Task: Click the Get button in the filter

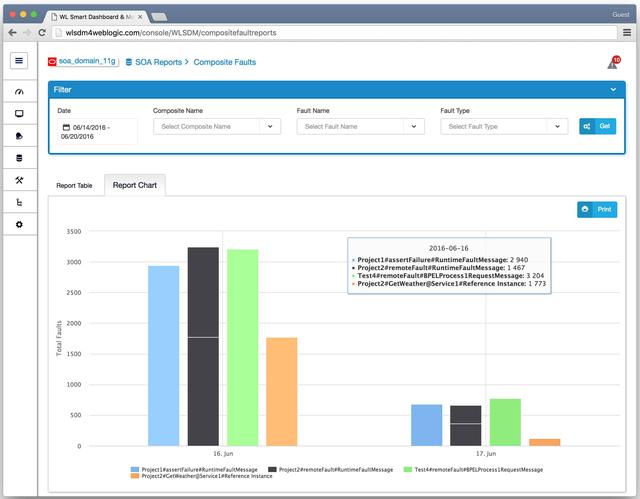Action: (597, 127)
